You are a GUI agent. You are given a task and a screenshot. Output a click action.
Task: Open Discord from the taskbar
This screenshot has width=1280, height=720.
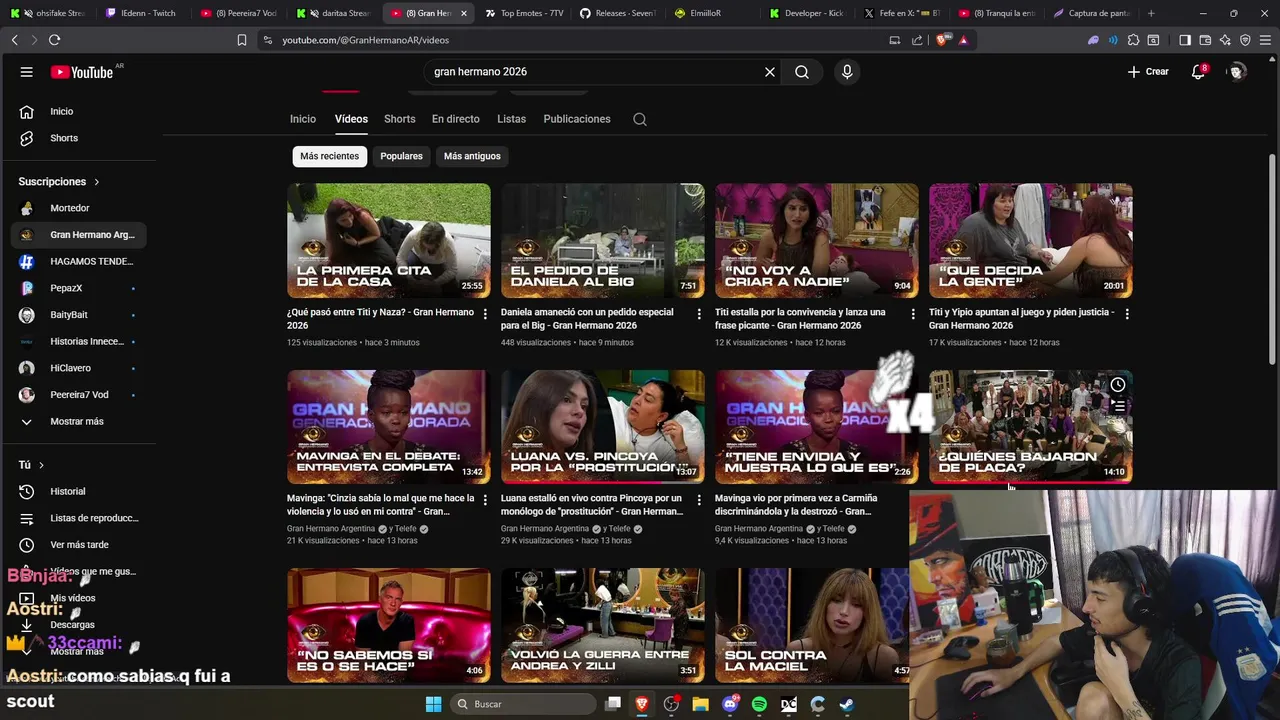(x=730, y=704)
